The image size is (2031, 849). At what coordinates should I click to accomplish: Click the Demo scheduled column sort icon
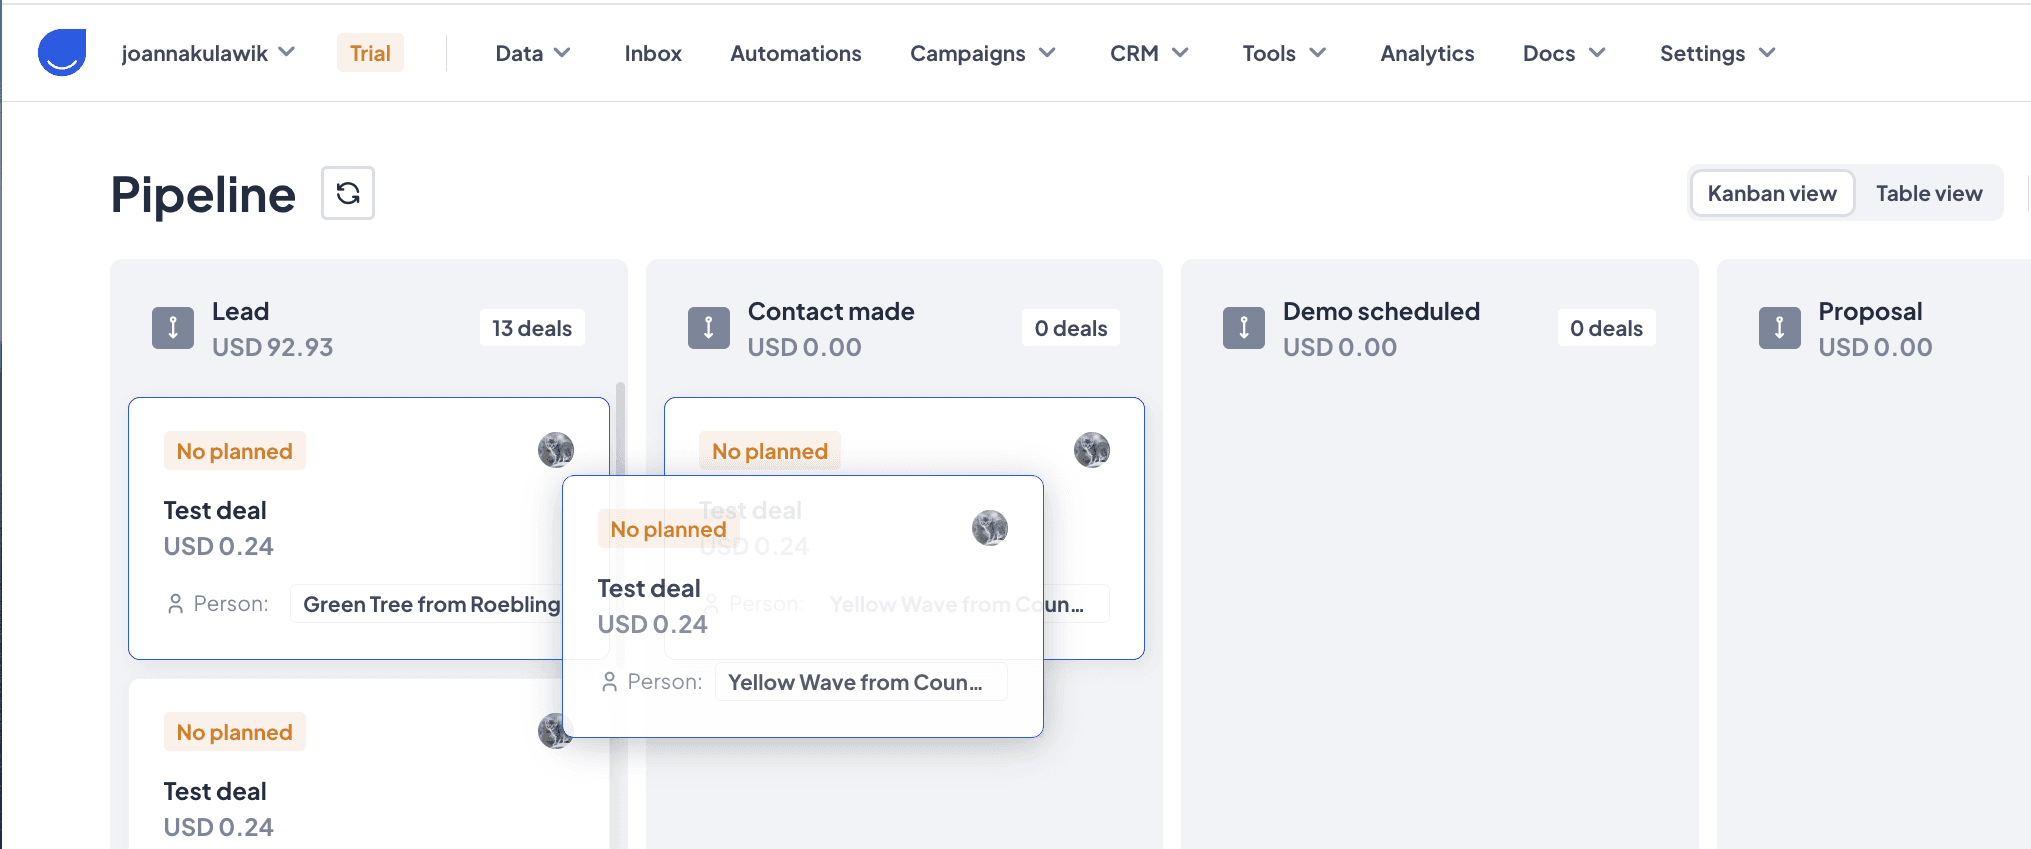pos(1244,328)
